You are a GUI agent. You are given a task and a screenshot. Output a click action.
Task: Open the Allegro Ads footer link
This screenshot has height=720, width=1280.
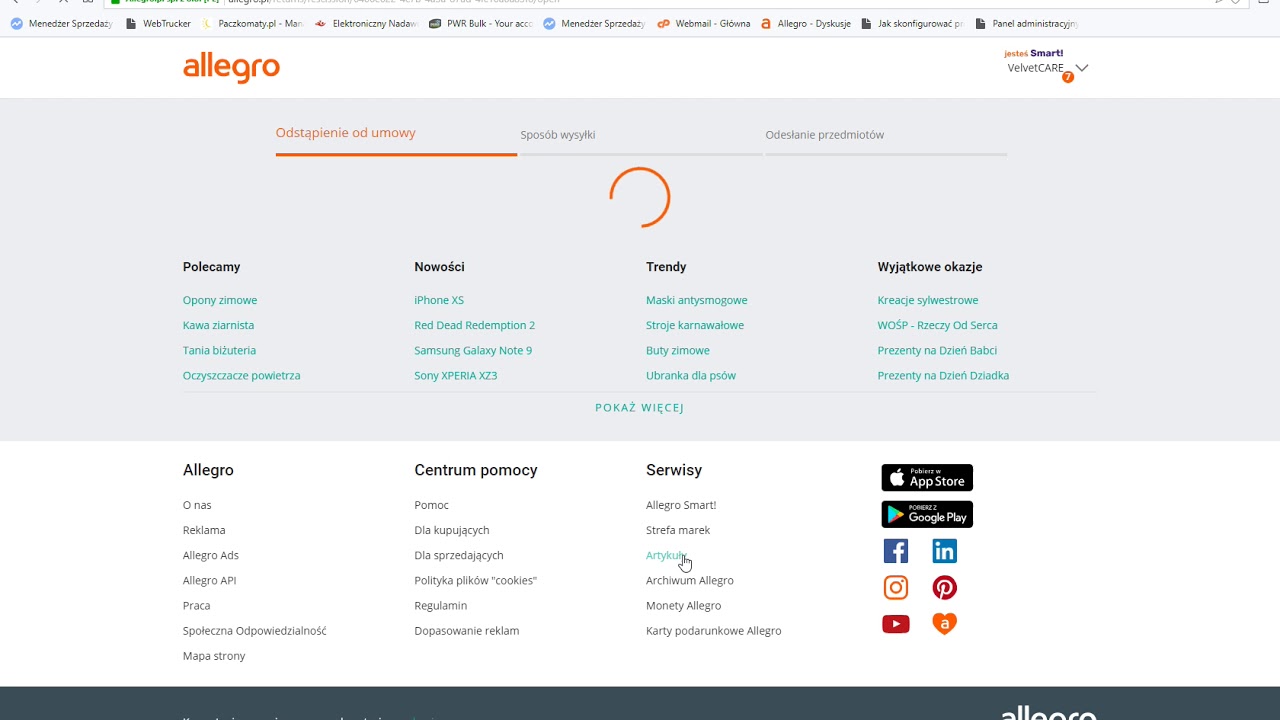[x=211, y=555]
